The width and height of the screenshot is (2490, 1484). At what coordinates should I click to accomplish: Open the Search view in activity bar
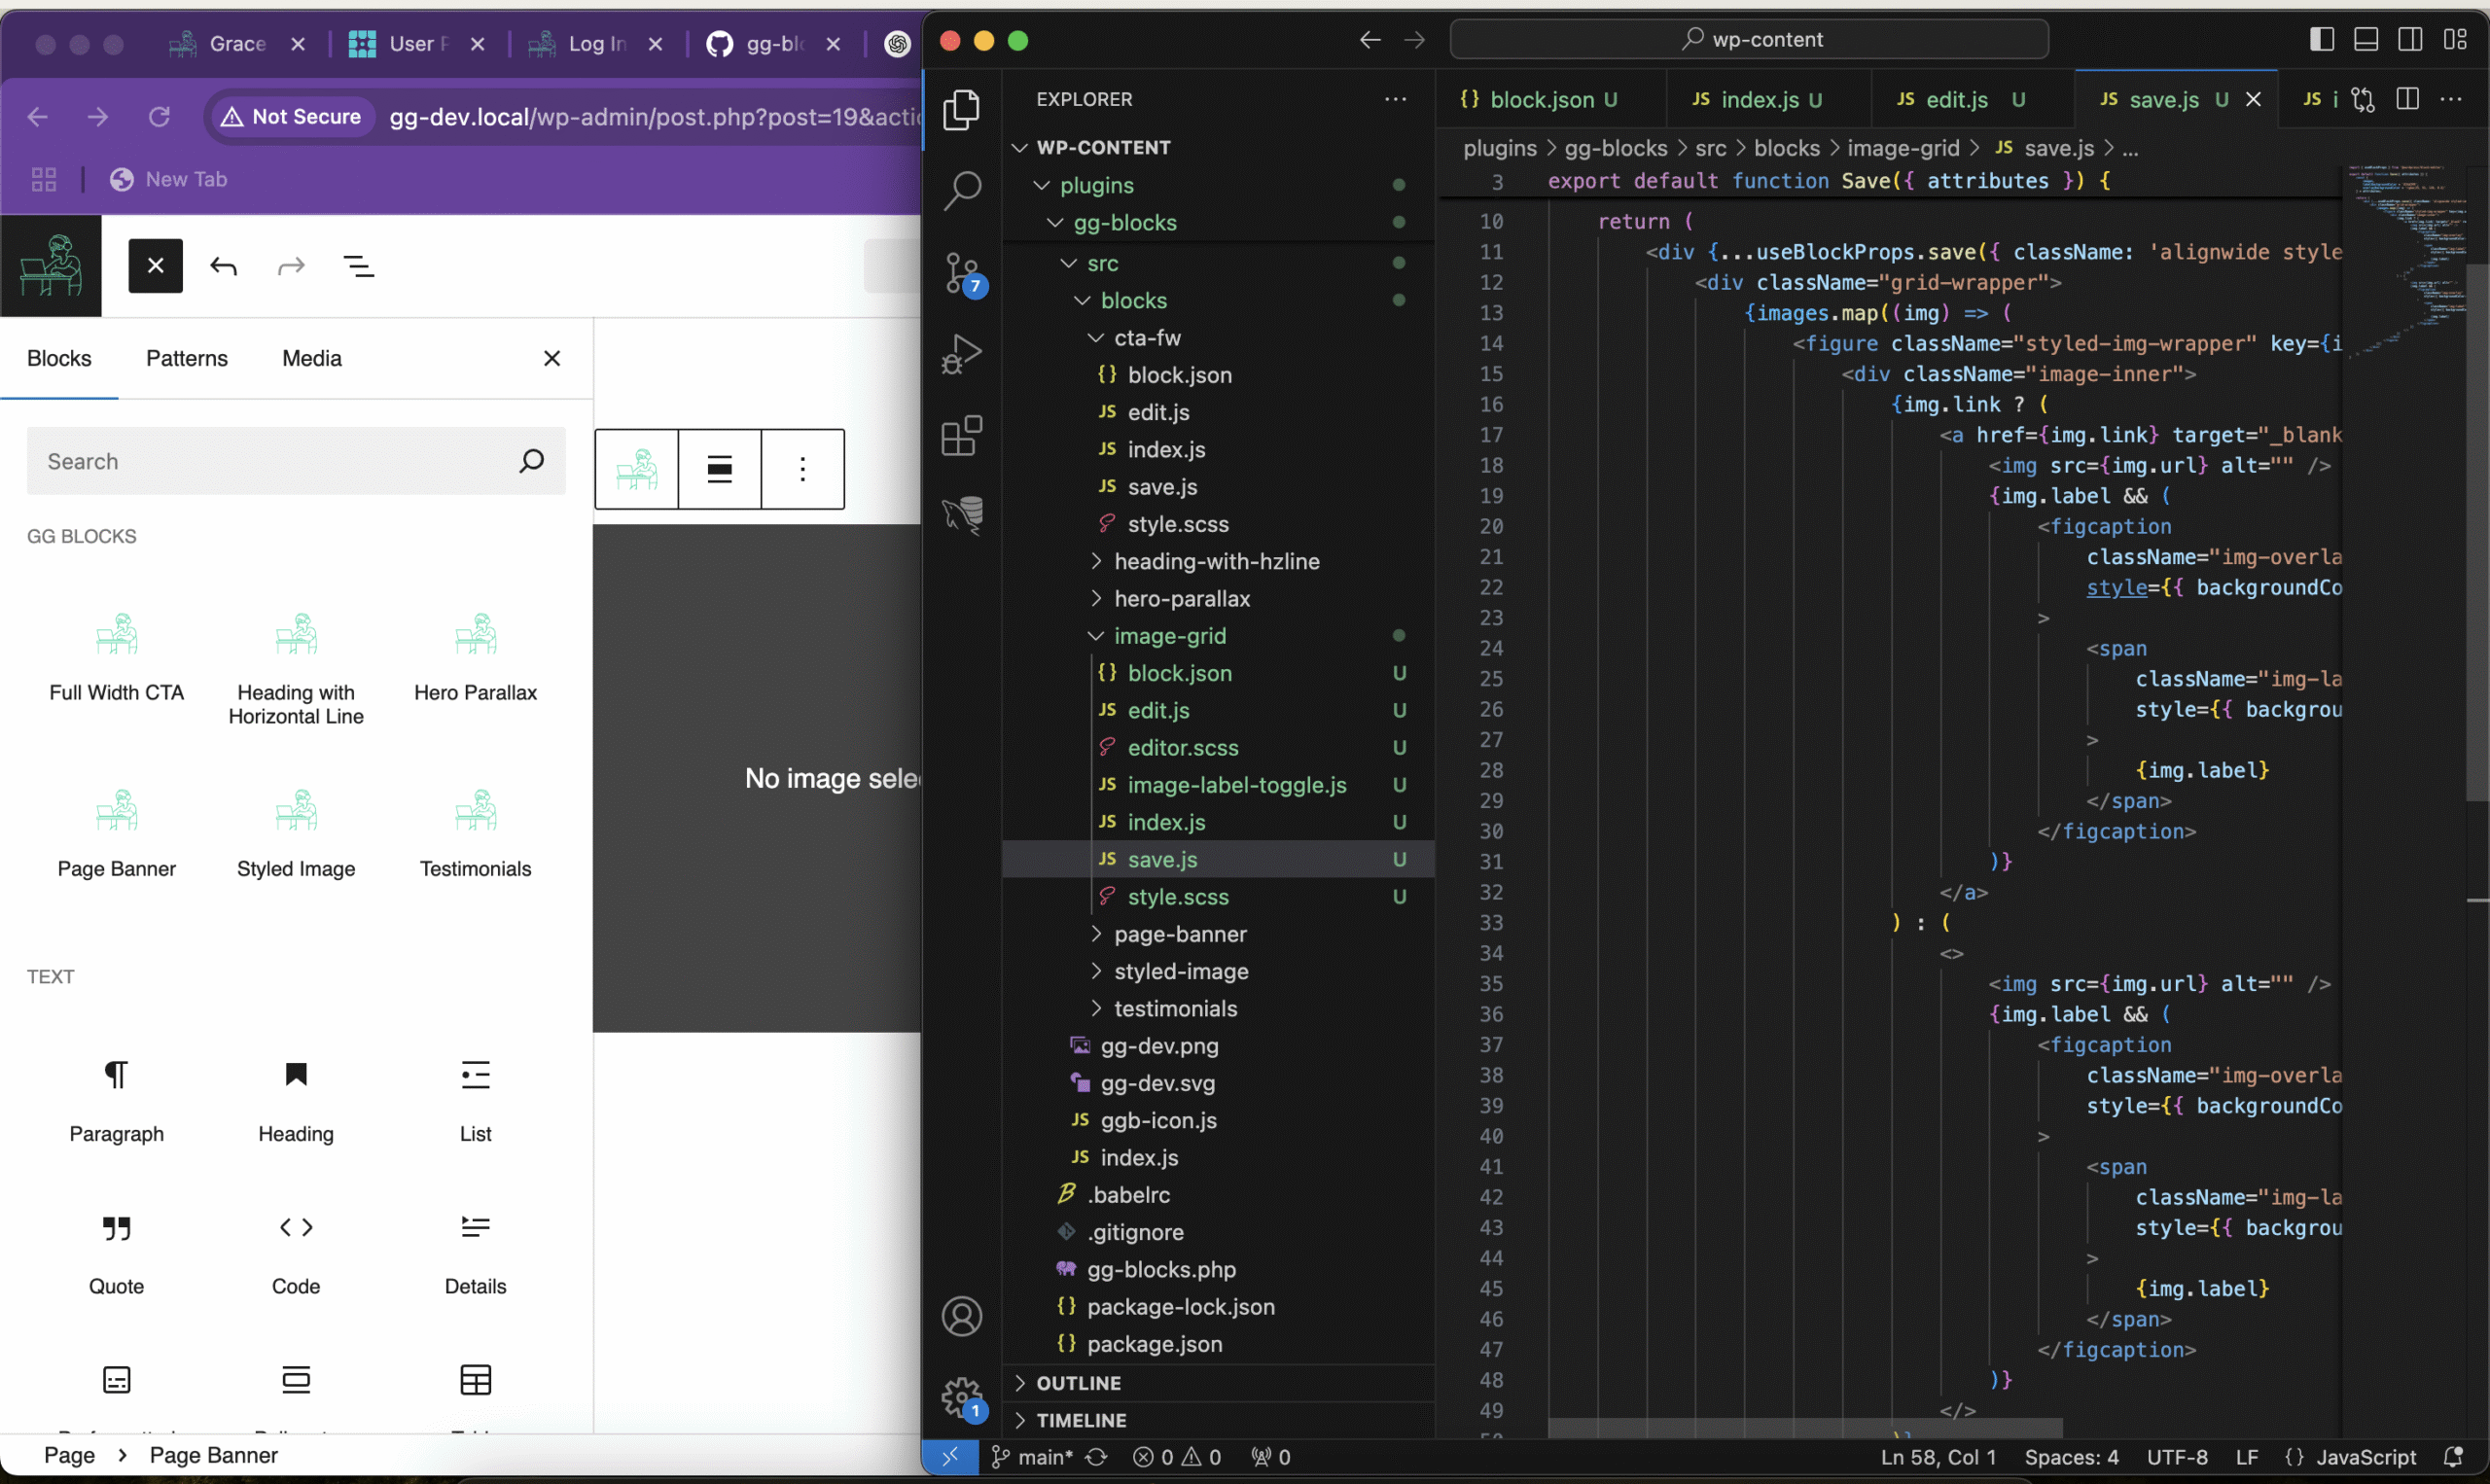963,190
